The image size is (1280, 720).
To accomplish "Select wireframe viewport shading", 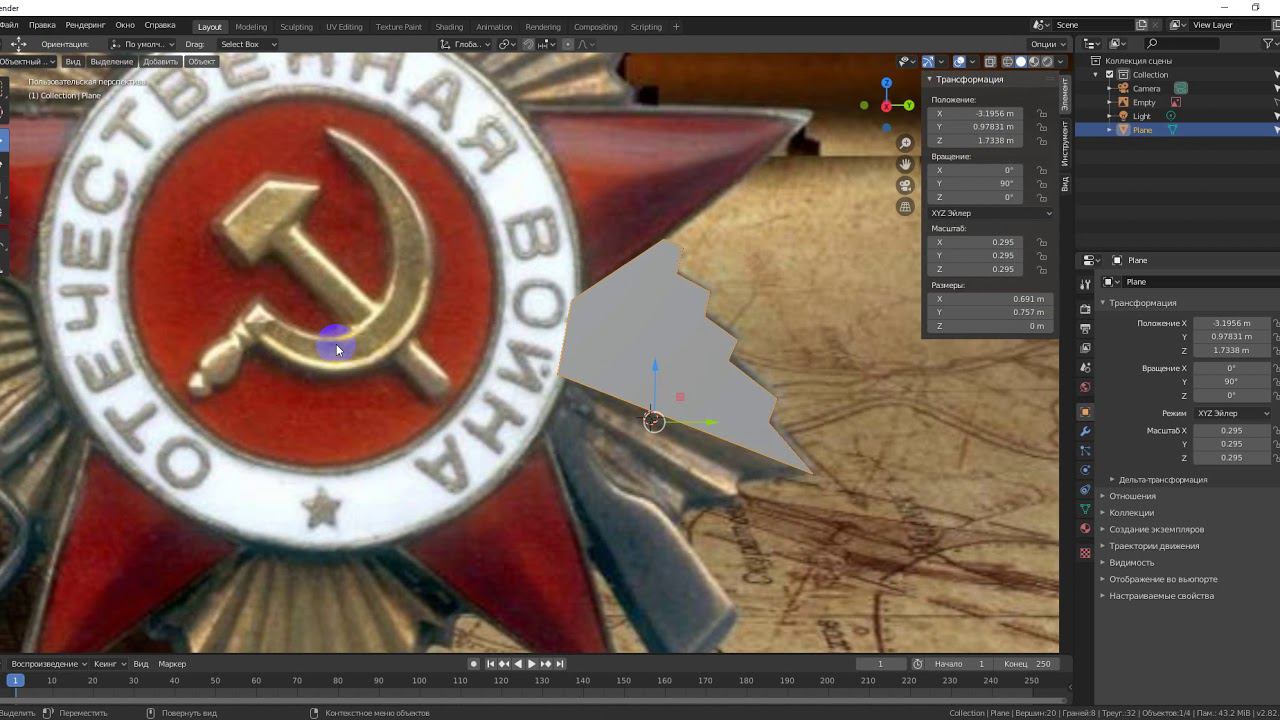I will click(1007, 62).
